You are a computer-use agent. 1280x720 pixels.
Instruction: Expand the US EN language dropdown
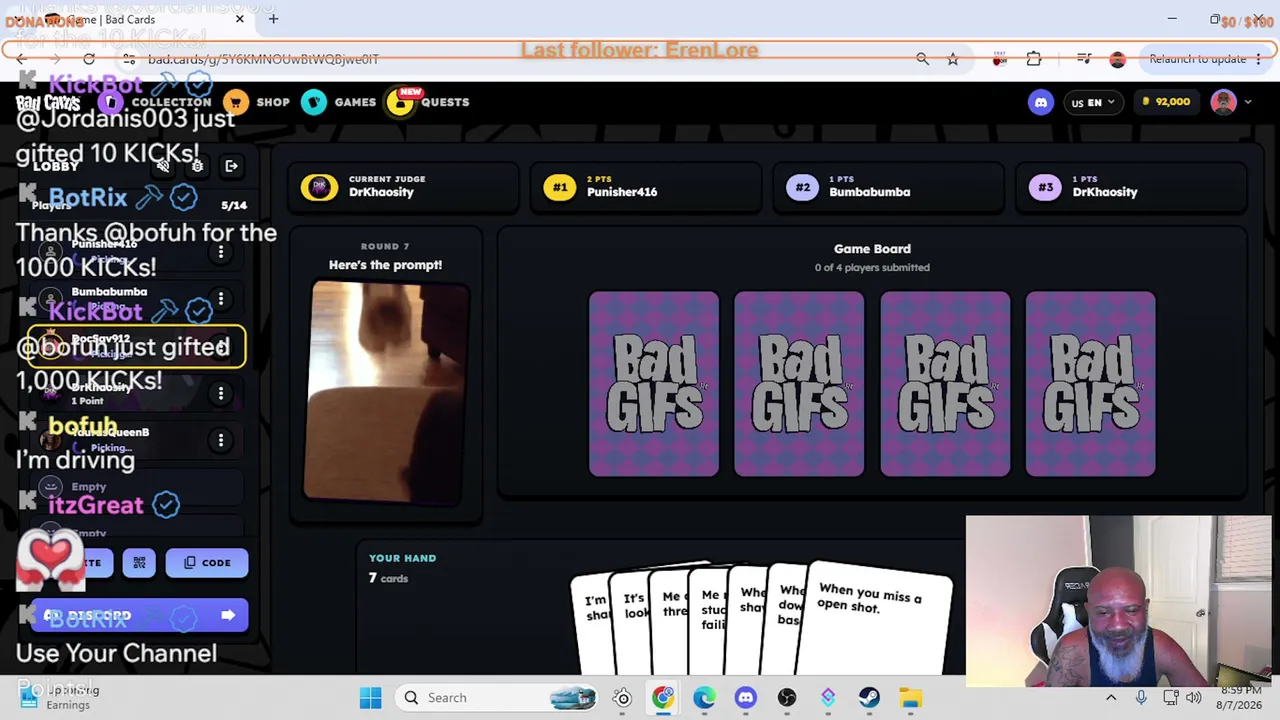point(1092,102)
